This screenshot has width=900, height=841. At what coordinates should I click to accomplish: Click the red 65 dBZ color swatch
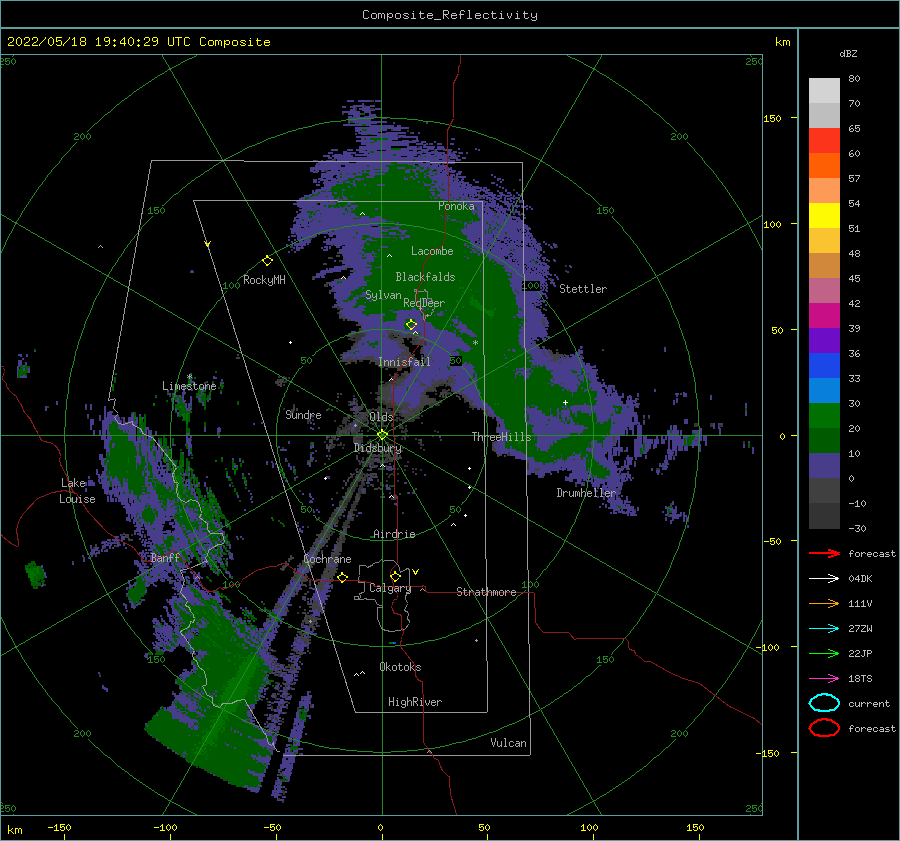(x=824, y=140)
